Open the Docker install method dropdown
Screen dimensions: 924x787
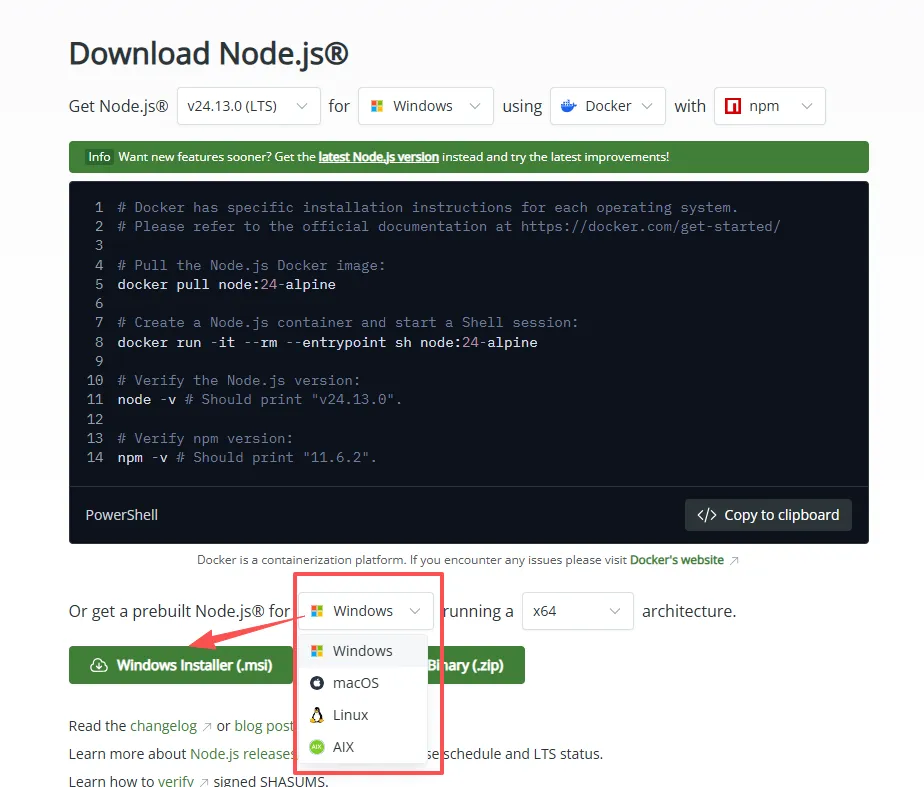[608, 106]
